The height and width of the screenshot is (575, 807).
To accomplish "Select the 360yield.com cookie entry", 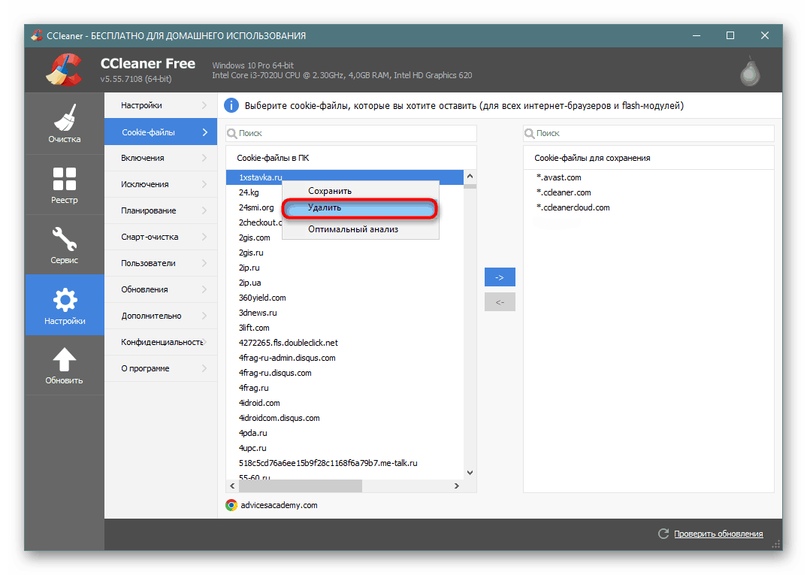I will point(262,298).
